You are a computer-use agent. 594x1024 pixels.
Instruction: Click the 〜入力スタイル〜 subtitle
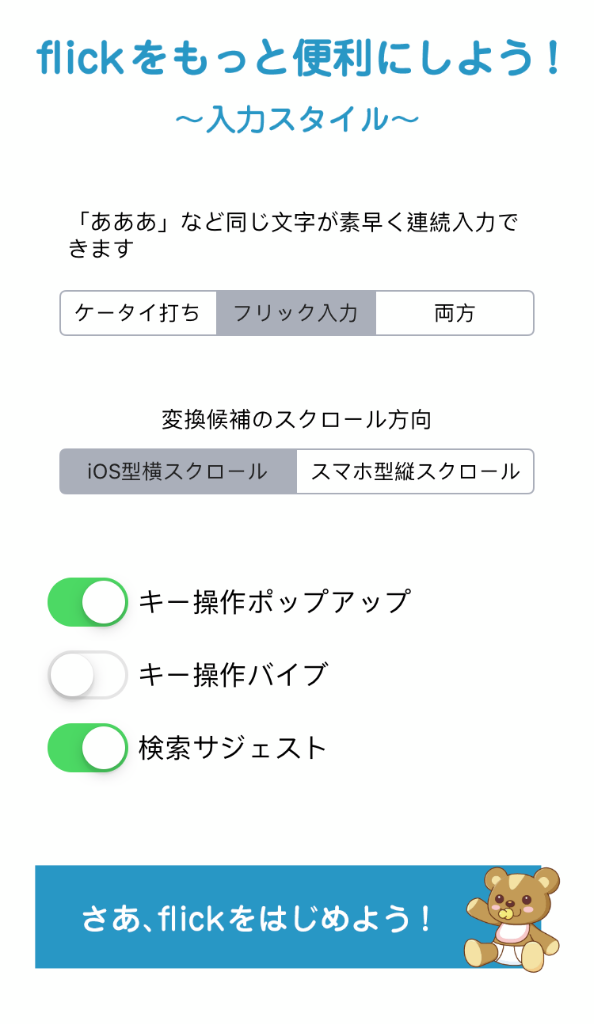coord(297,120)
